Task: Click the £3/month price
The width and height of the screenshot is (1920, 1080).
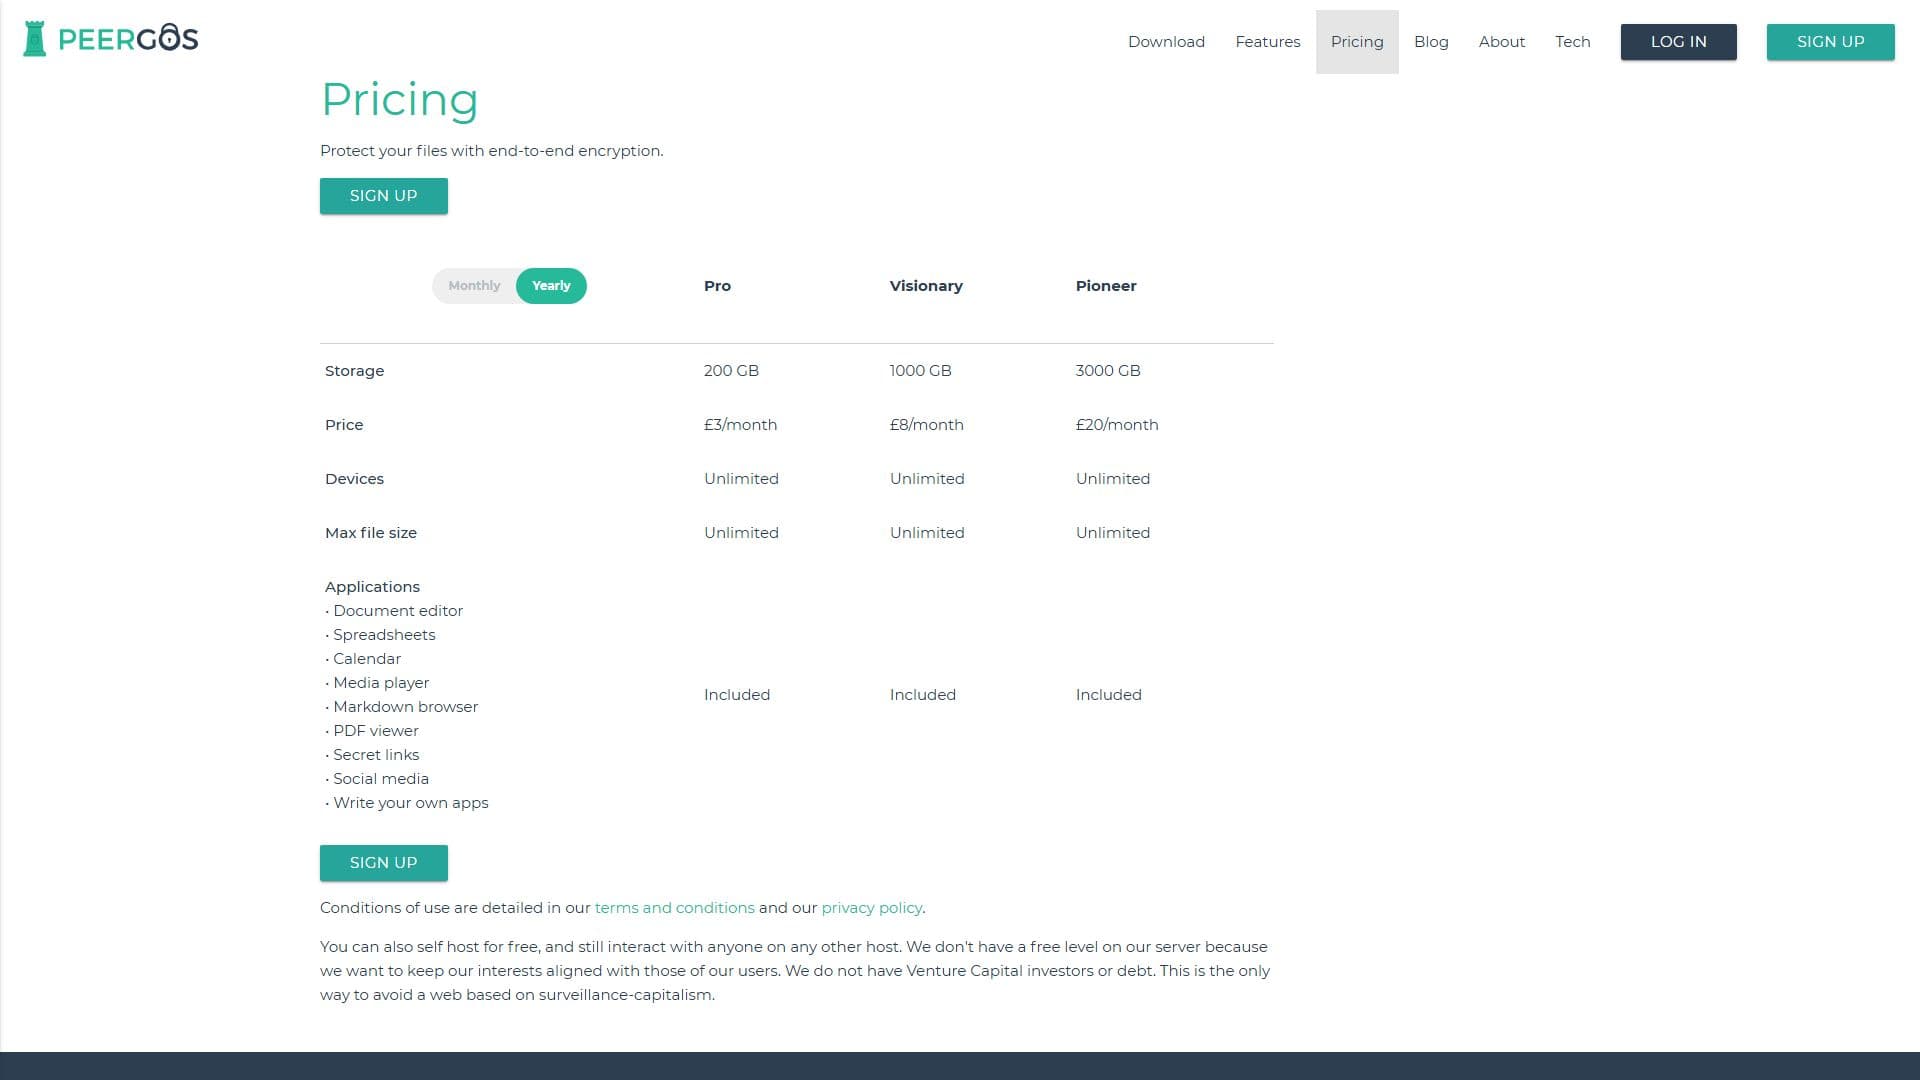Action: (x=740, y=425)
